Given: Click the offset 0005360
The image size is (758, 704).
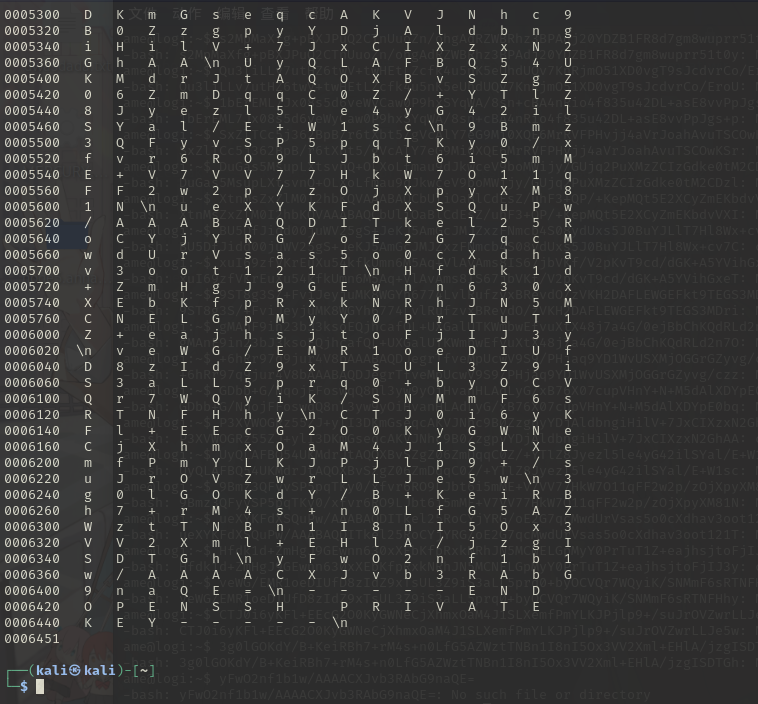Looking at the screenshot, I should [x=32, y=63].
